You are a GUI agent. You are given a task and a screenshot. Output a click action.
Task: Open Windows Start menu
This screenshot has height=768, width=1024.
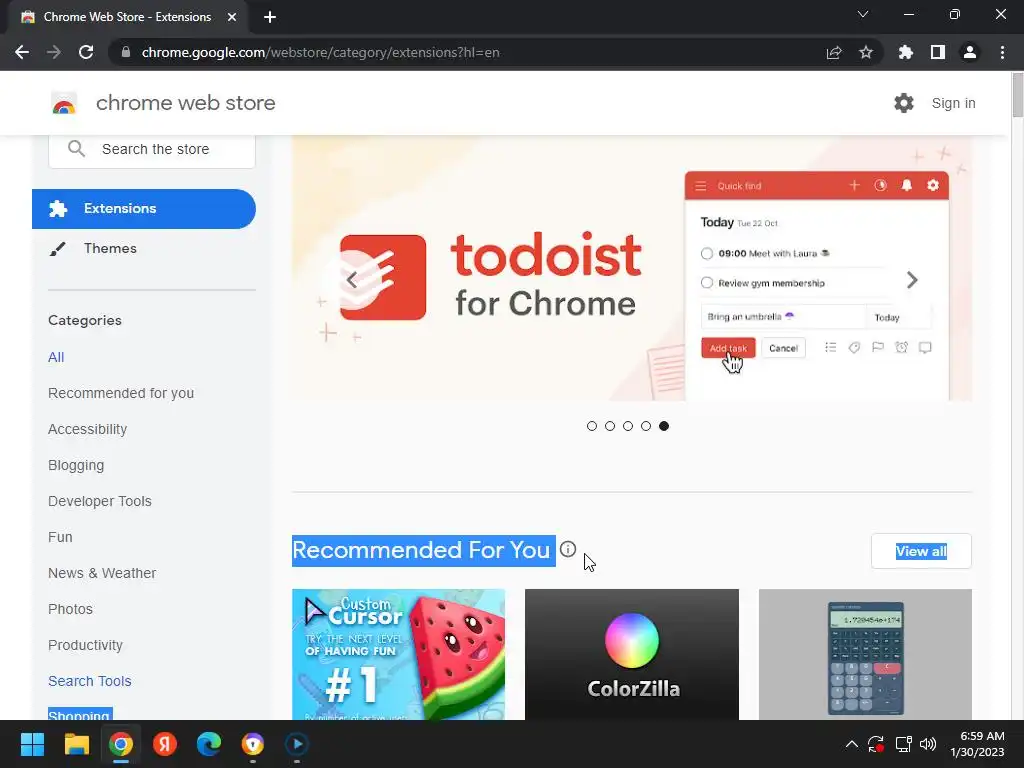[x=32, y=744]
